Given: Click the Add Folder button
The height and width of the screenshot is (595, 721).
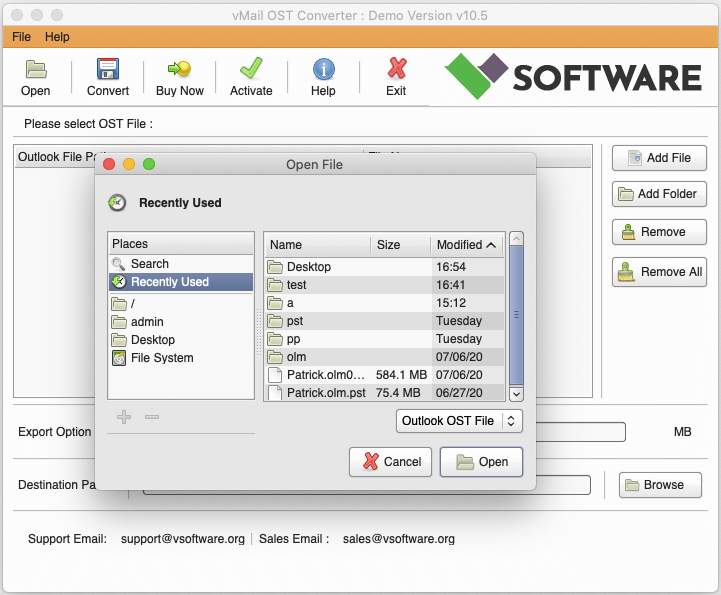Looking at the screenshot, I should [x=659, y=194].
